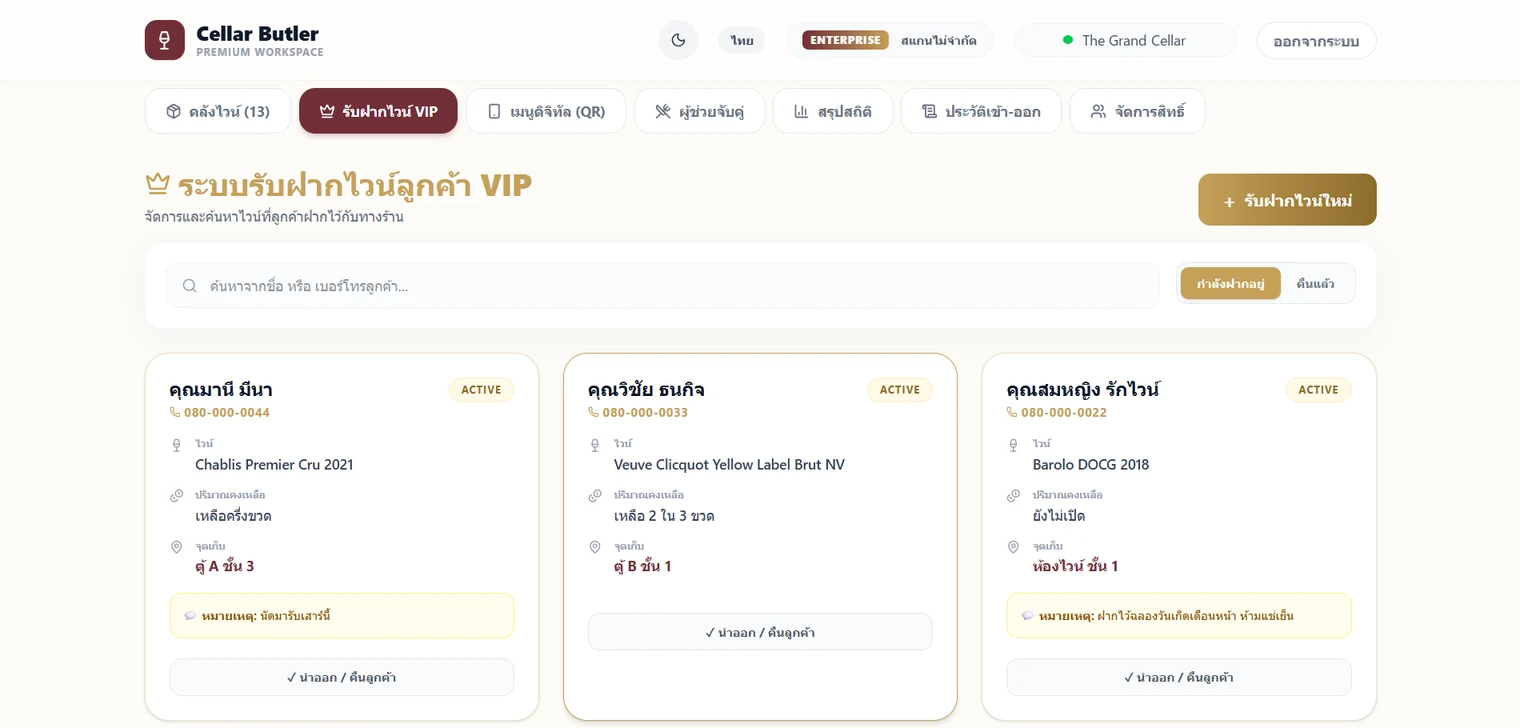Click the remaining-amount icon beside เหลือ 2 ใน 3 ขวด
The height and width of the screenshot is (728, 1520).
click(595, 496)
